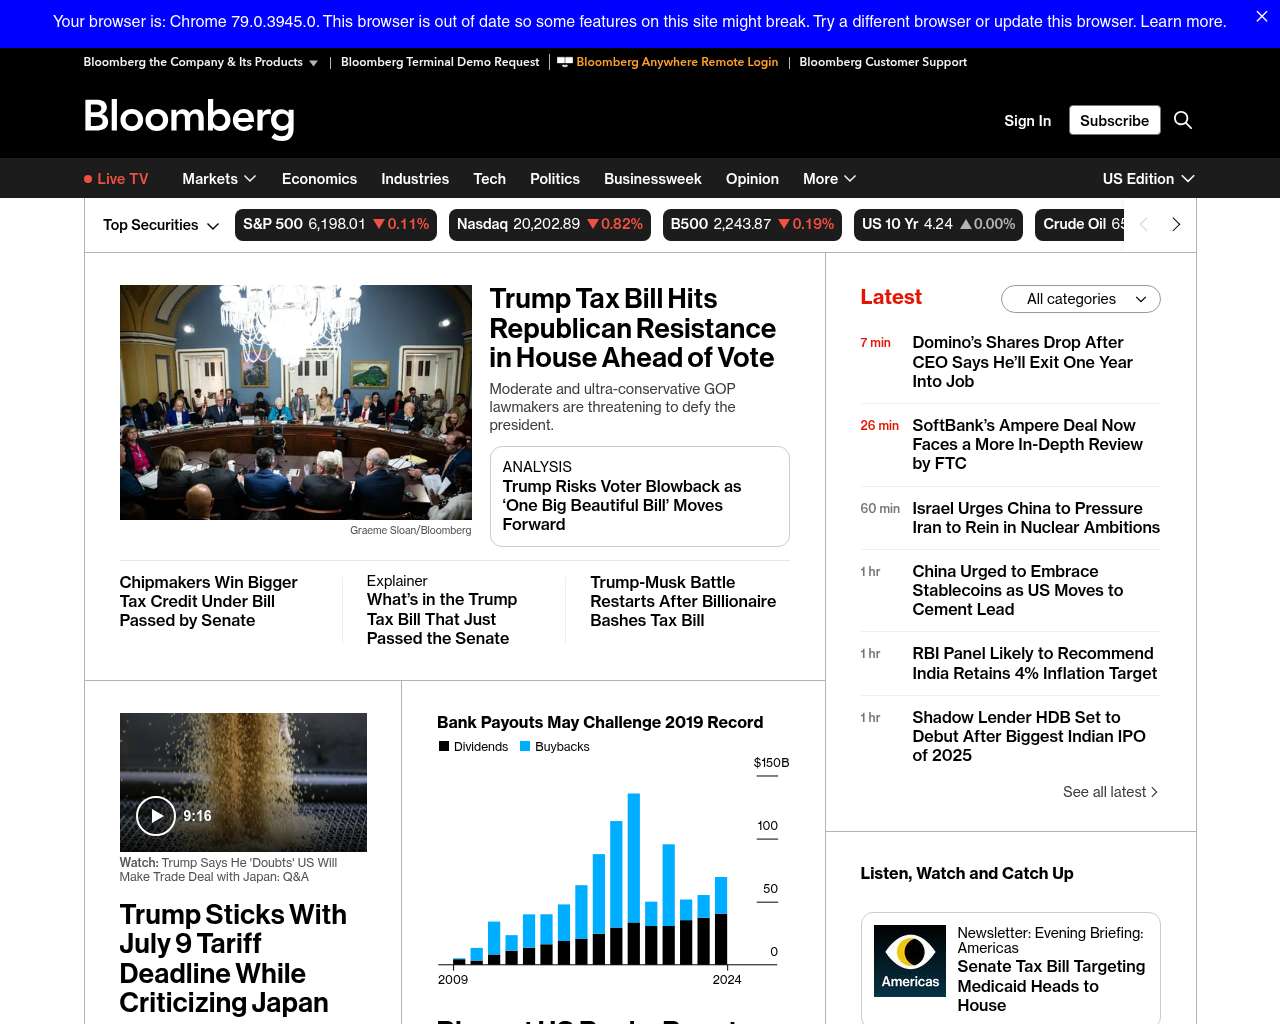Open the Tech section
The width and height of the screenshot is (1280, 1024).
tap(489, 179)
